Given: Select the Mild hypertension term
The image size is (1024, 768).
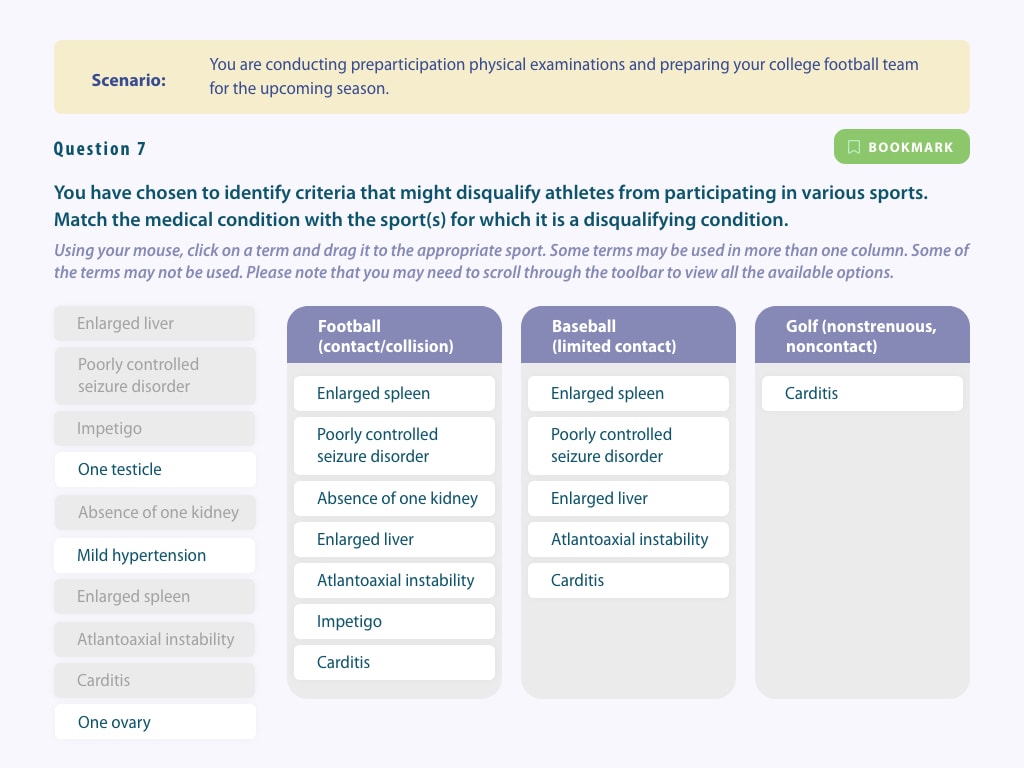Looking at the screenshot, I should click(x=155, y=555).
